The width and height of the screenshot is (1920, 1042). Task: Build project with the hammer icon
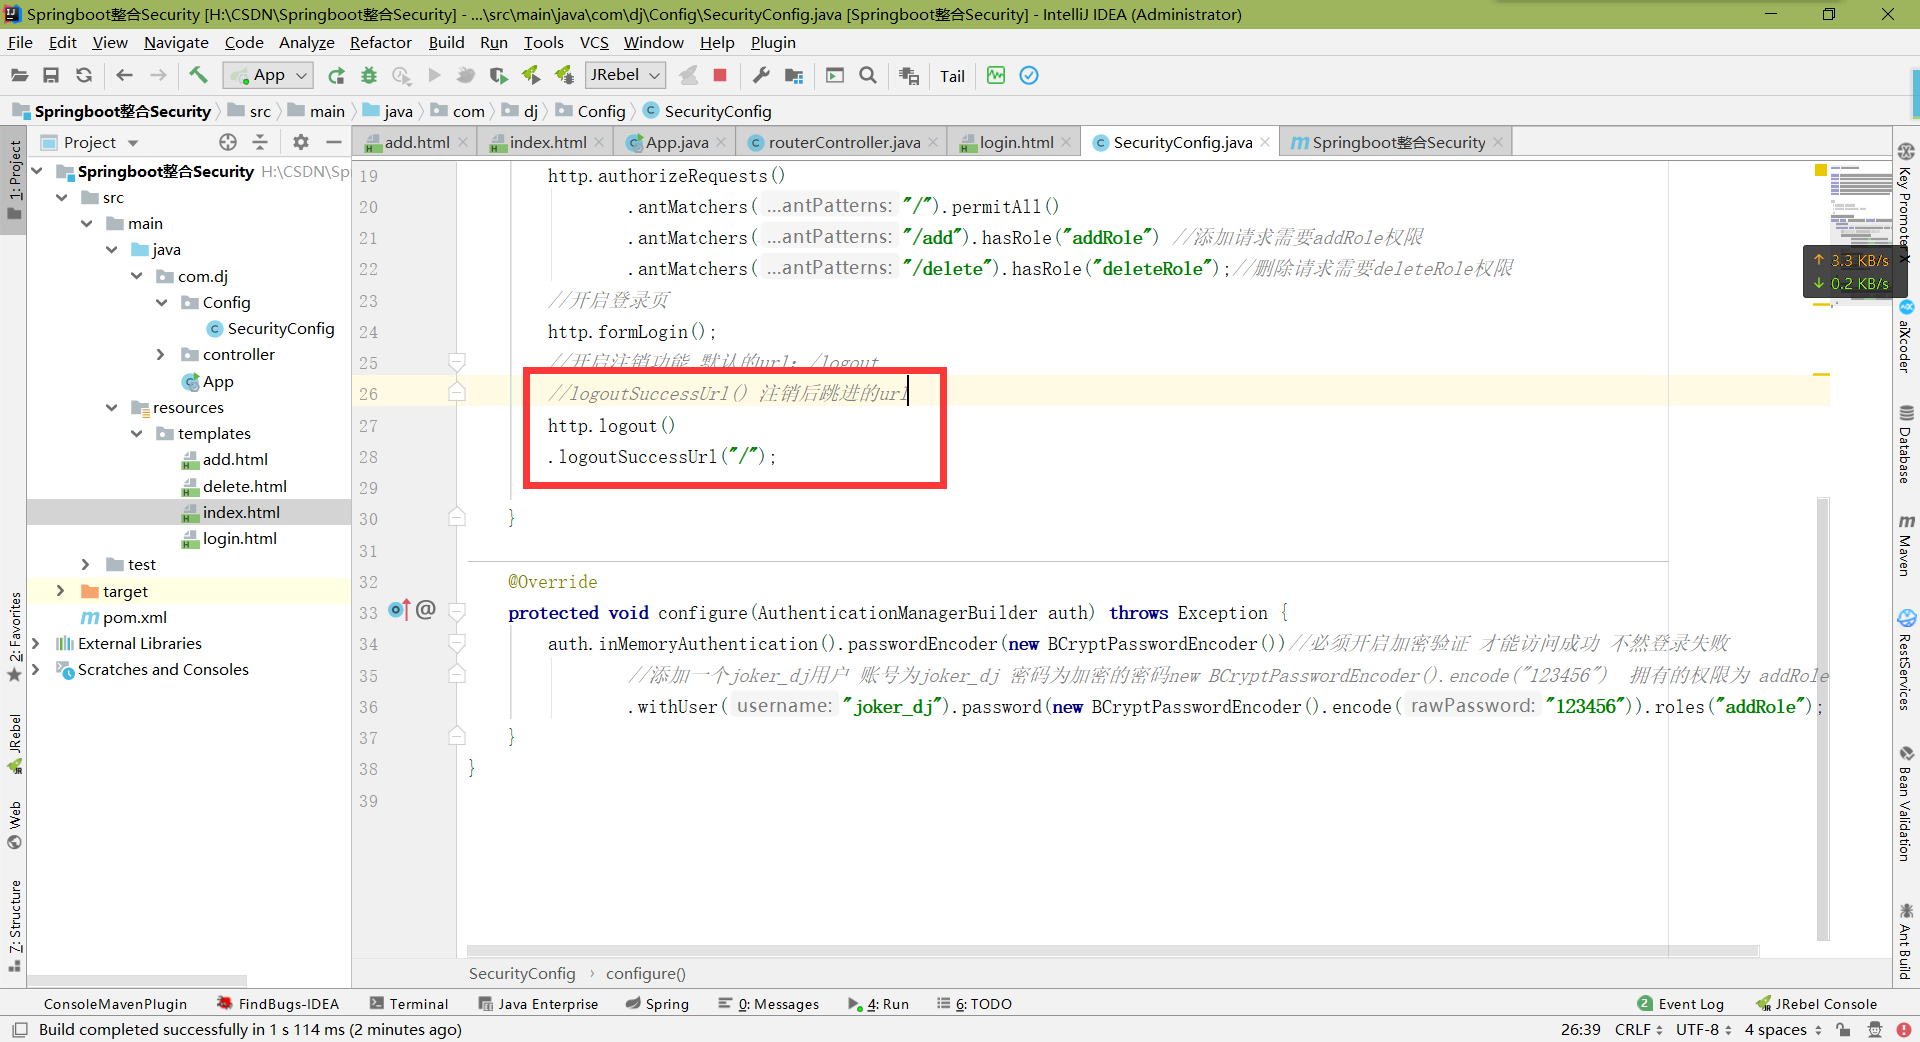(x=198, y=75)
